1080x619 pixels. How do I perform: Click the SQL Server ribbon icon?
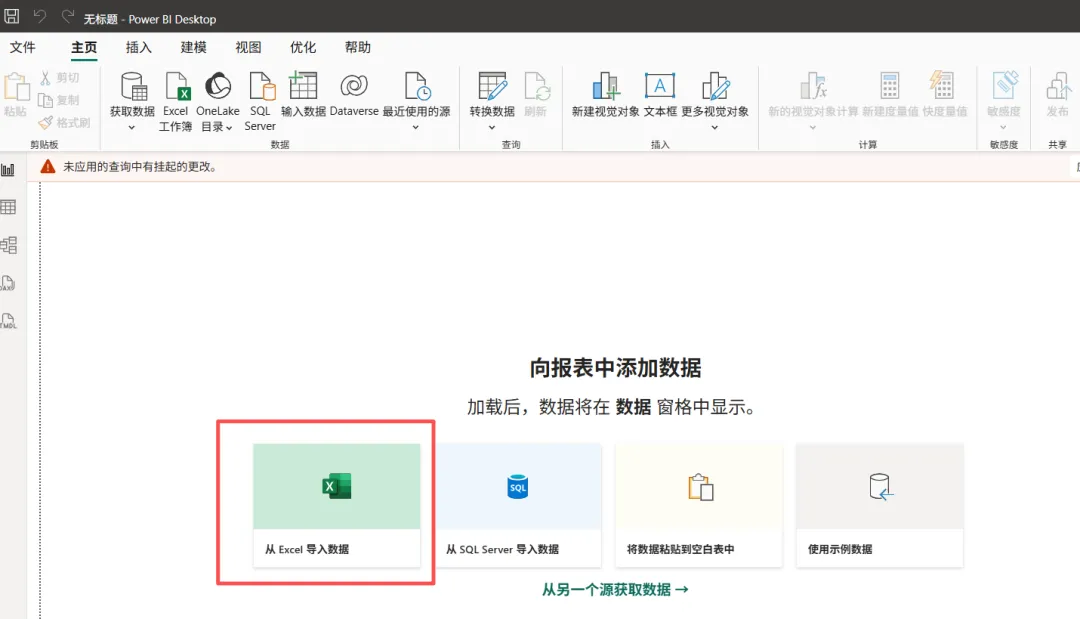point(260,87)
